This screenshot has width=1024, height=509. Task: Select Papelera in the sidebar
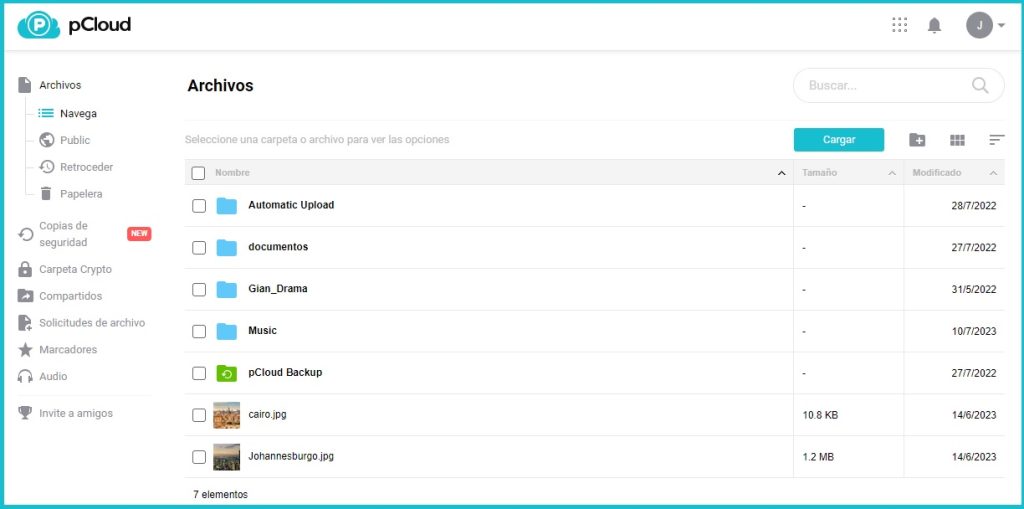coord(81,194)
